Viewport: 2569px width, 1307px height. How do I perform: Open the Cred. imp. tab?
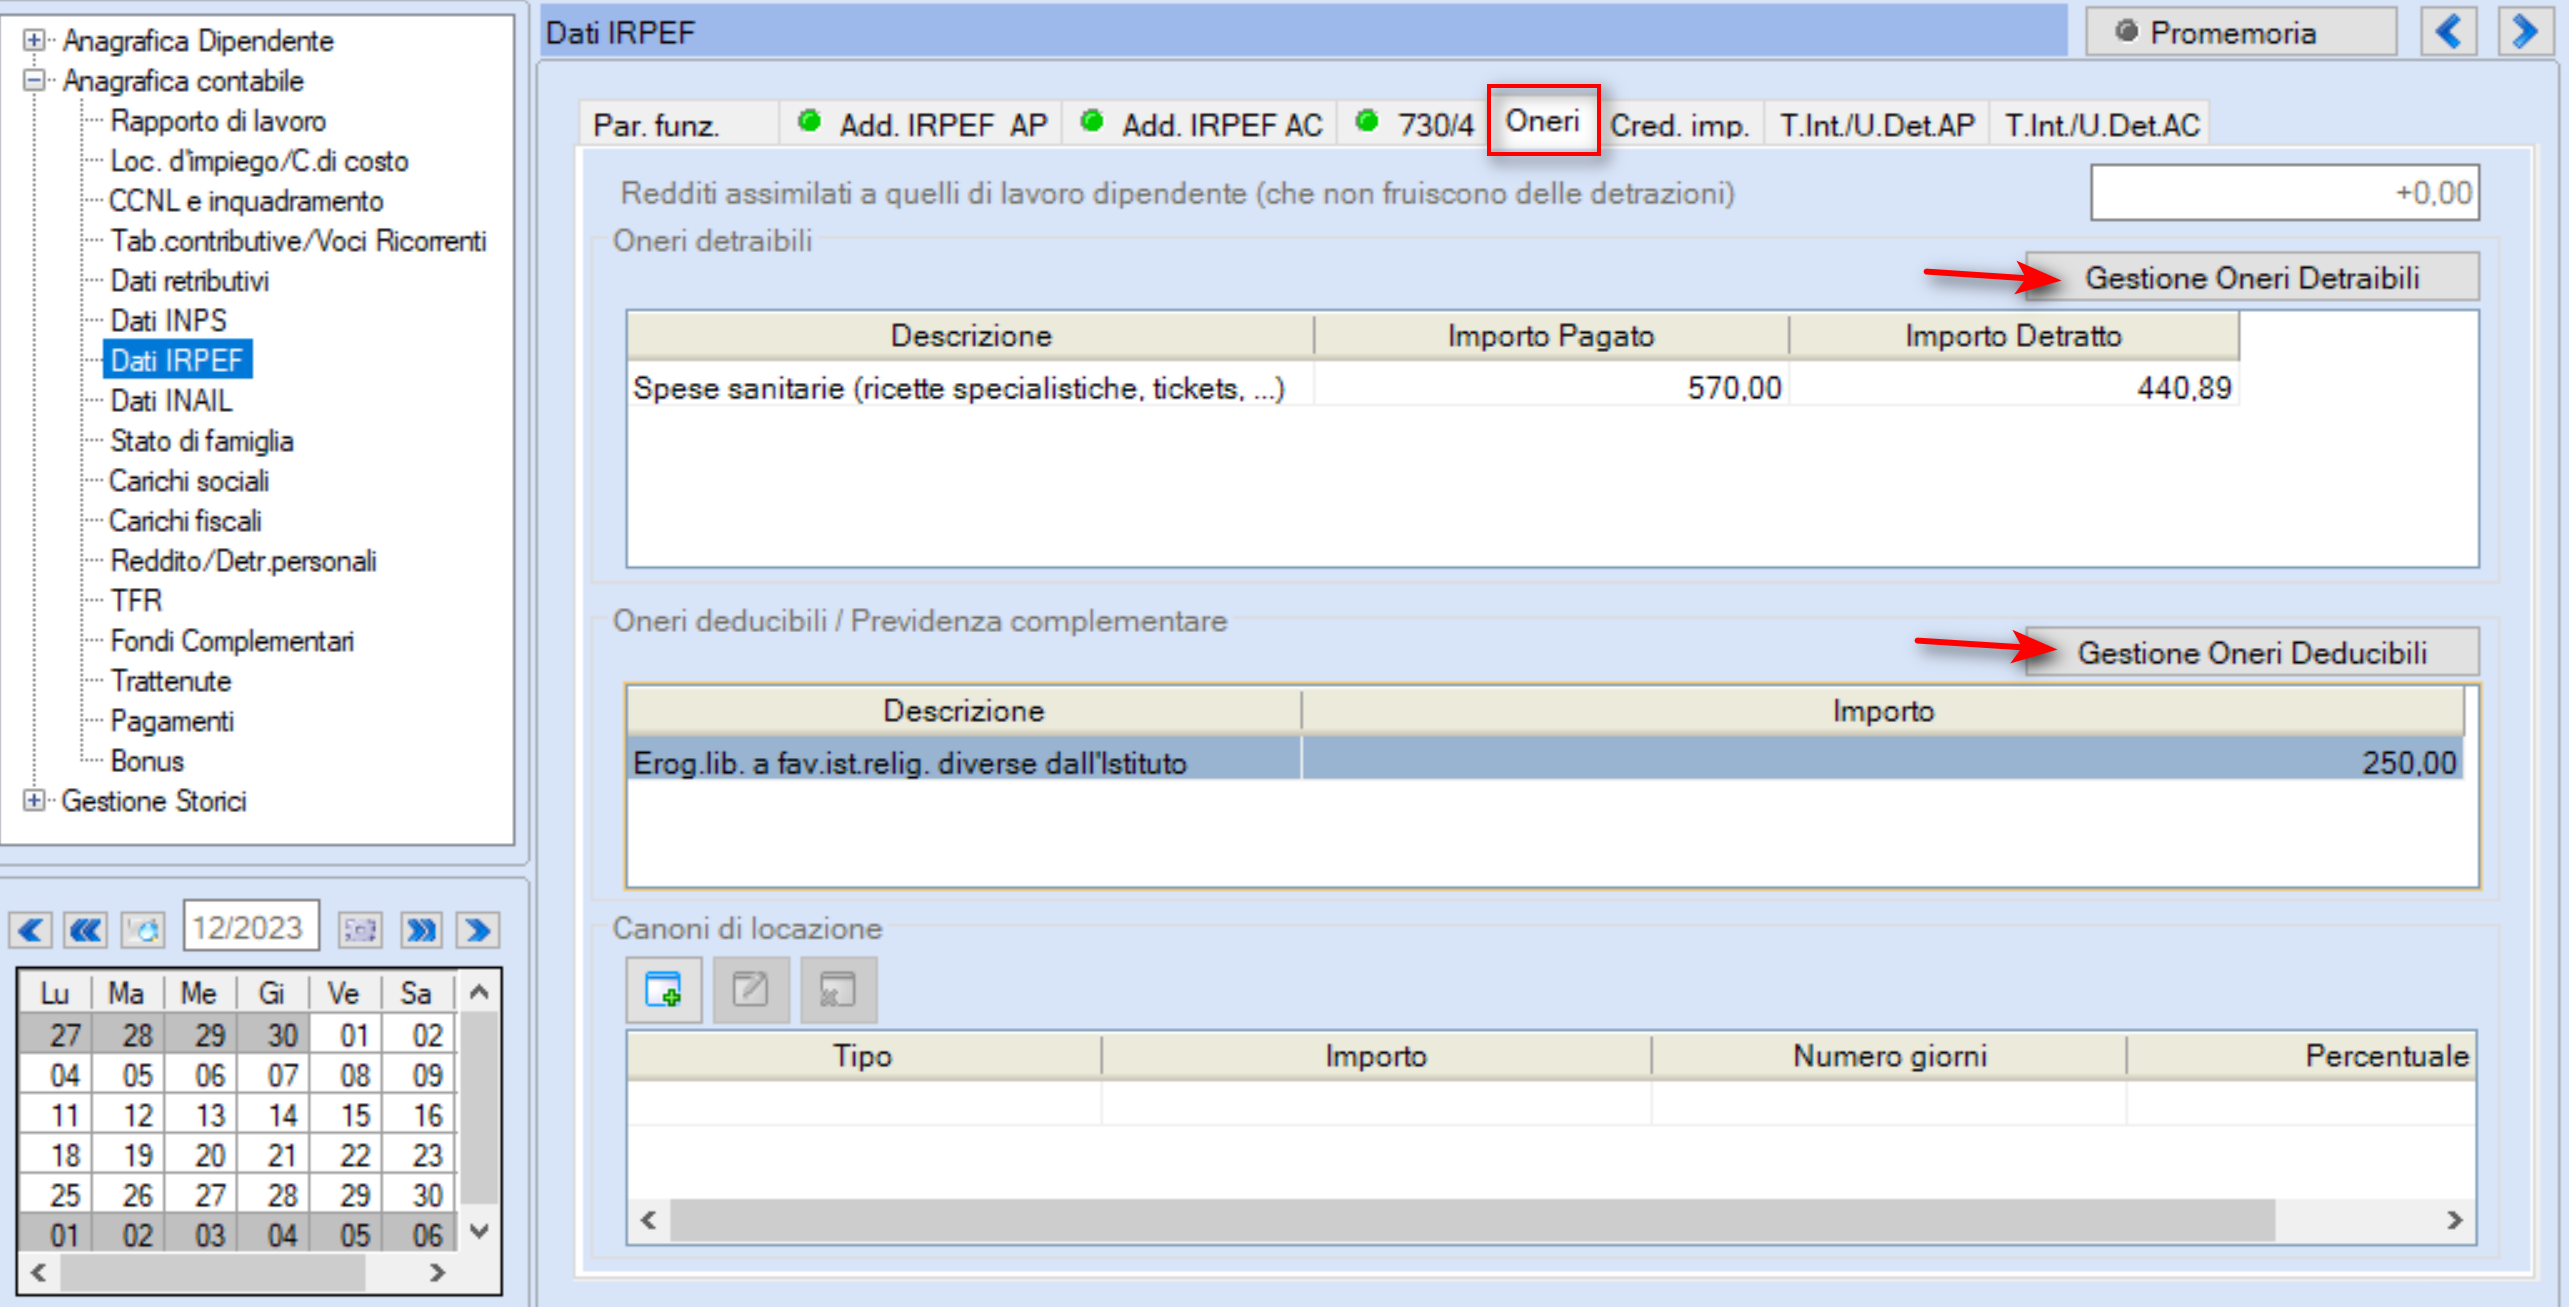pos(1680,125)
